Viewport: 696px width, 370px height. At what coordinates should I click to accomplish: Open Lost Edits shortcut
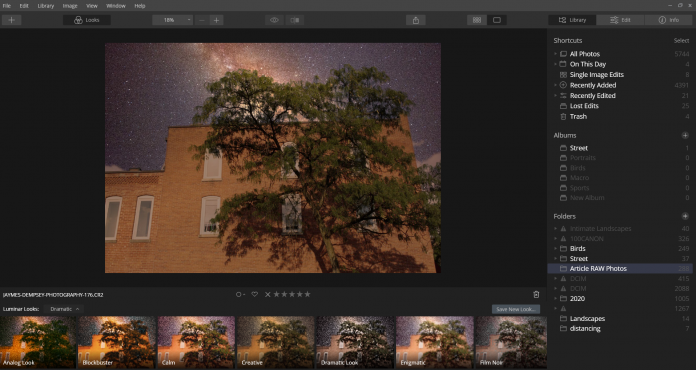[584, 106]
